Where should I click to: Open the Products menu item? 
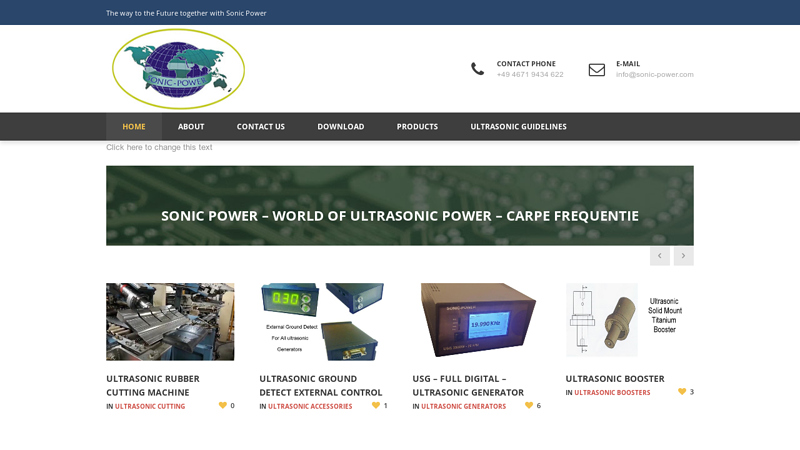(417, 127)
